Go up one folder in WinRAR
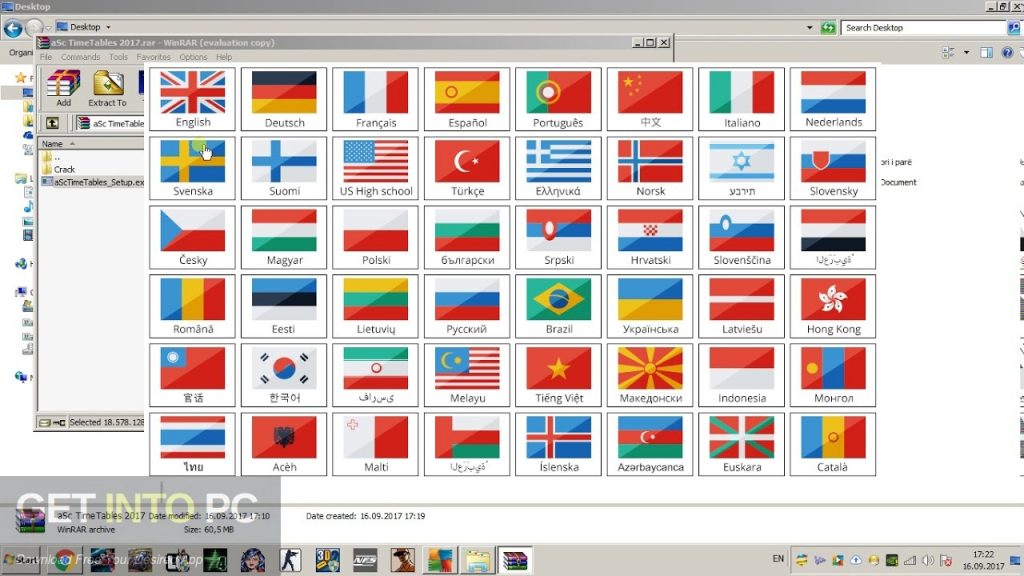This screenshot has width=1024, height=576. (53, 123)
